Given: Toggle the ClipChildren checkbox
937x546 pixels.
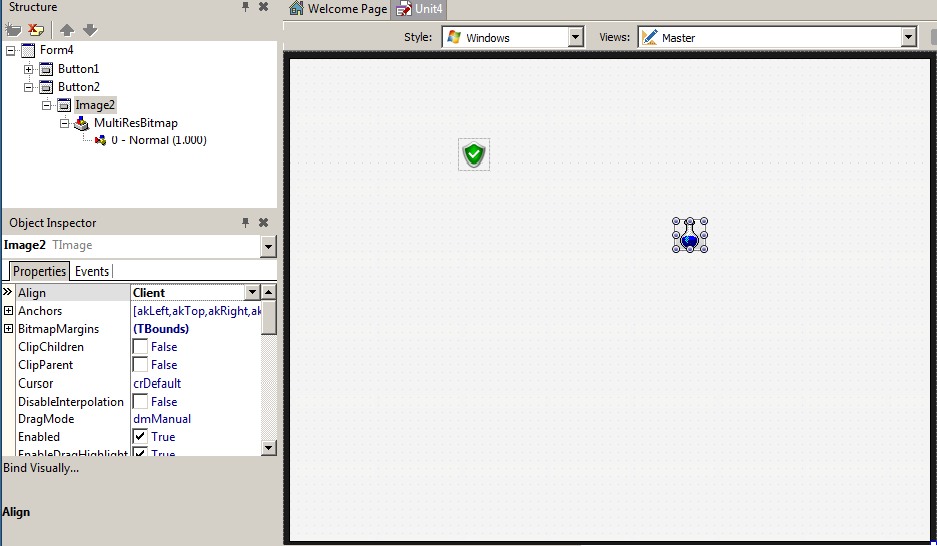Looking at the screenshot, I should coord(140,347).
